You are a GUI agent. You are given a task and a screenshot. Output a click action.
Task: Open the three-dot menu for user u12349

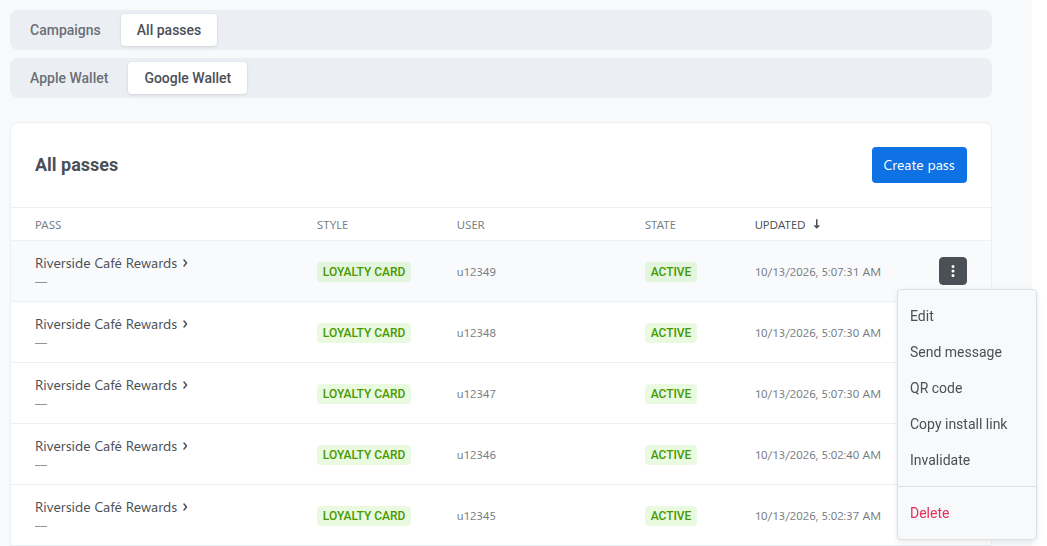pyautogui.click(x=952, y=271)
